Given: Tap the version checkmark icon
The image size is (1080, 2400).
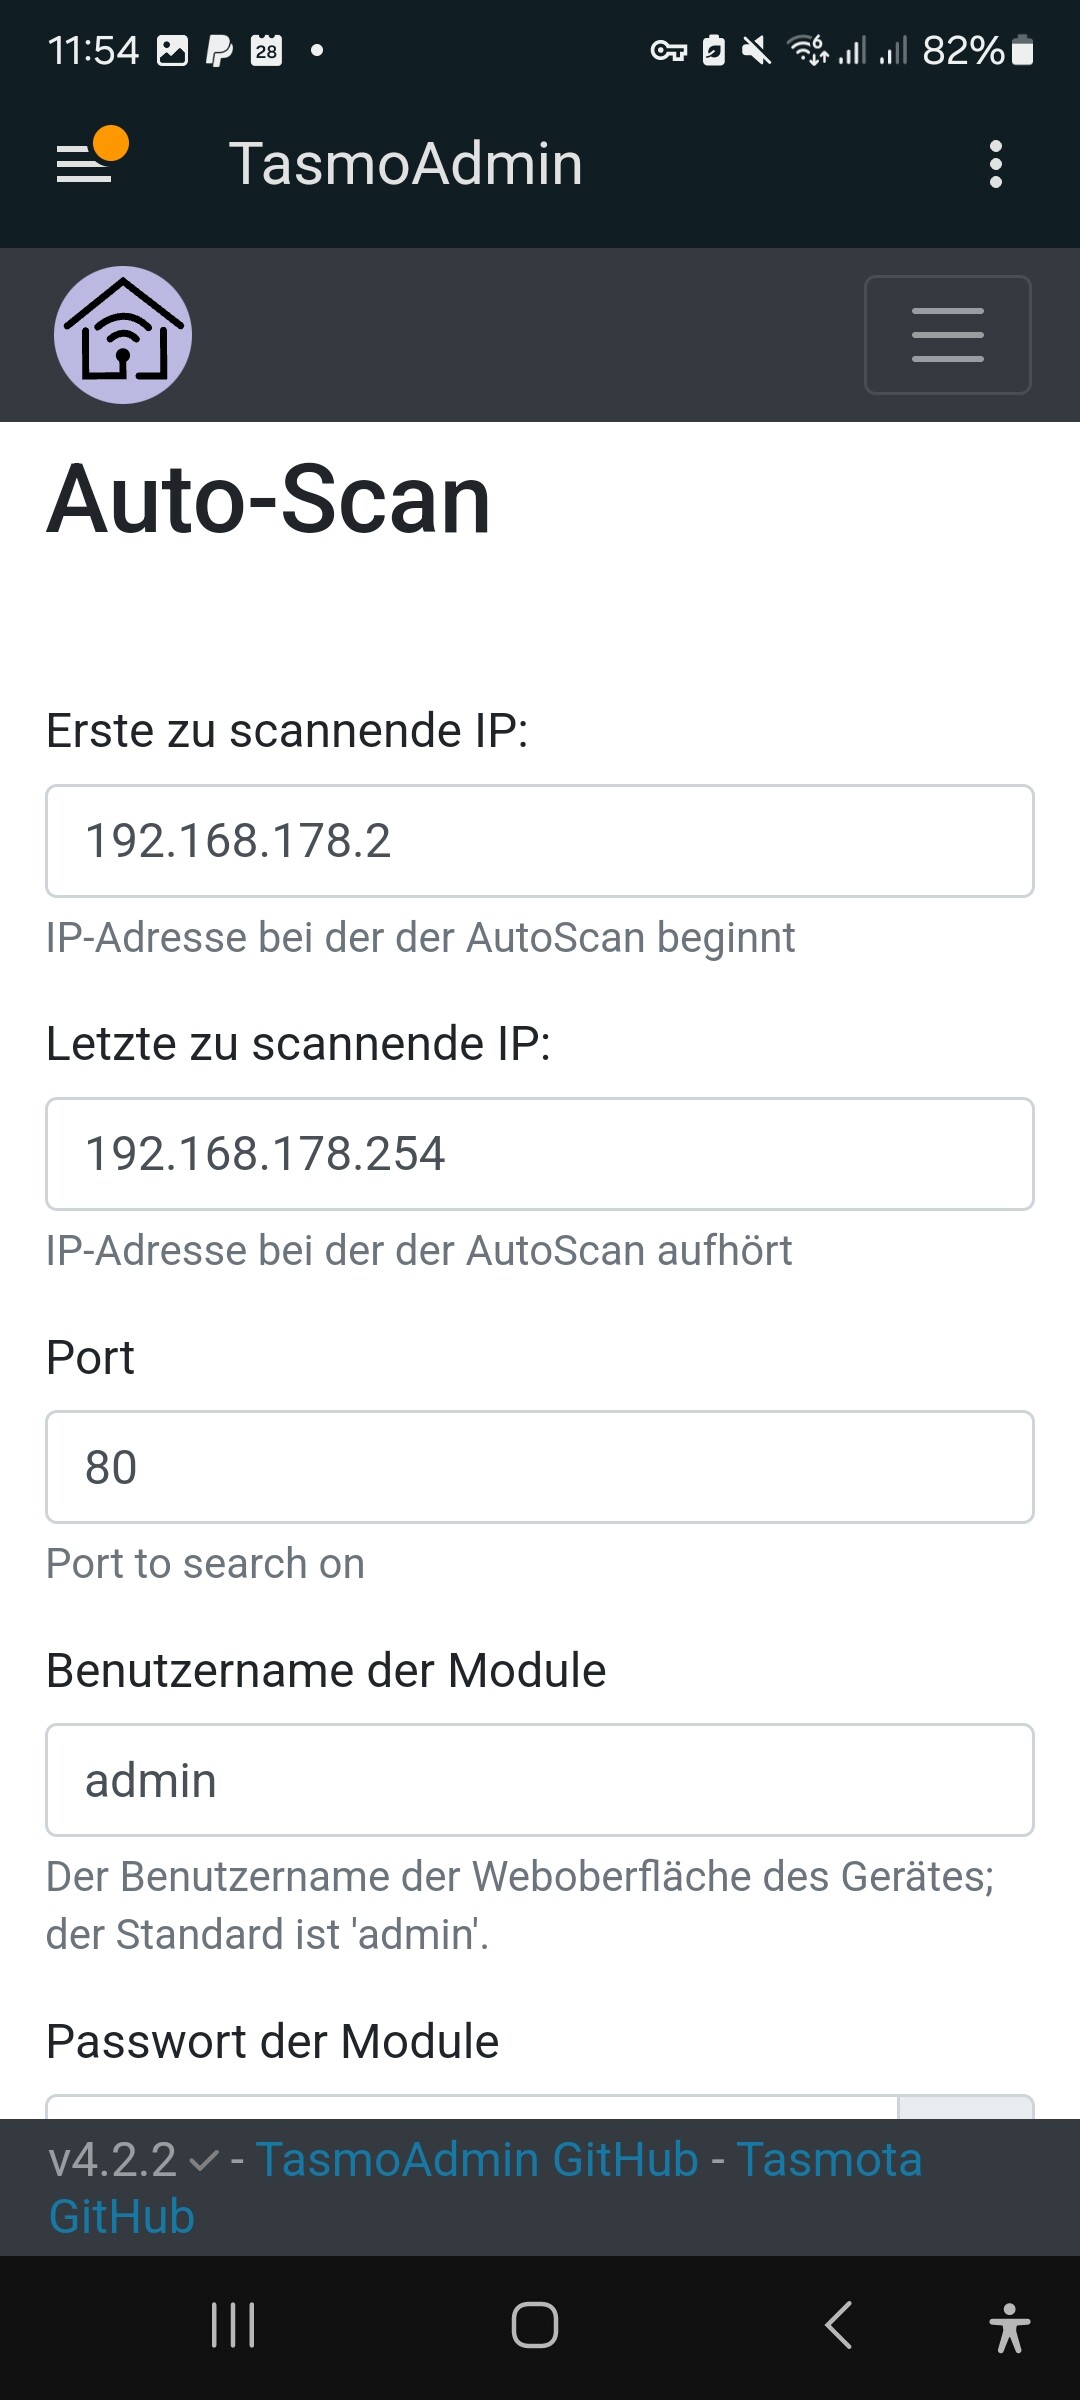Looking at the screenshot, I should click(203, 2162).
